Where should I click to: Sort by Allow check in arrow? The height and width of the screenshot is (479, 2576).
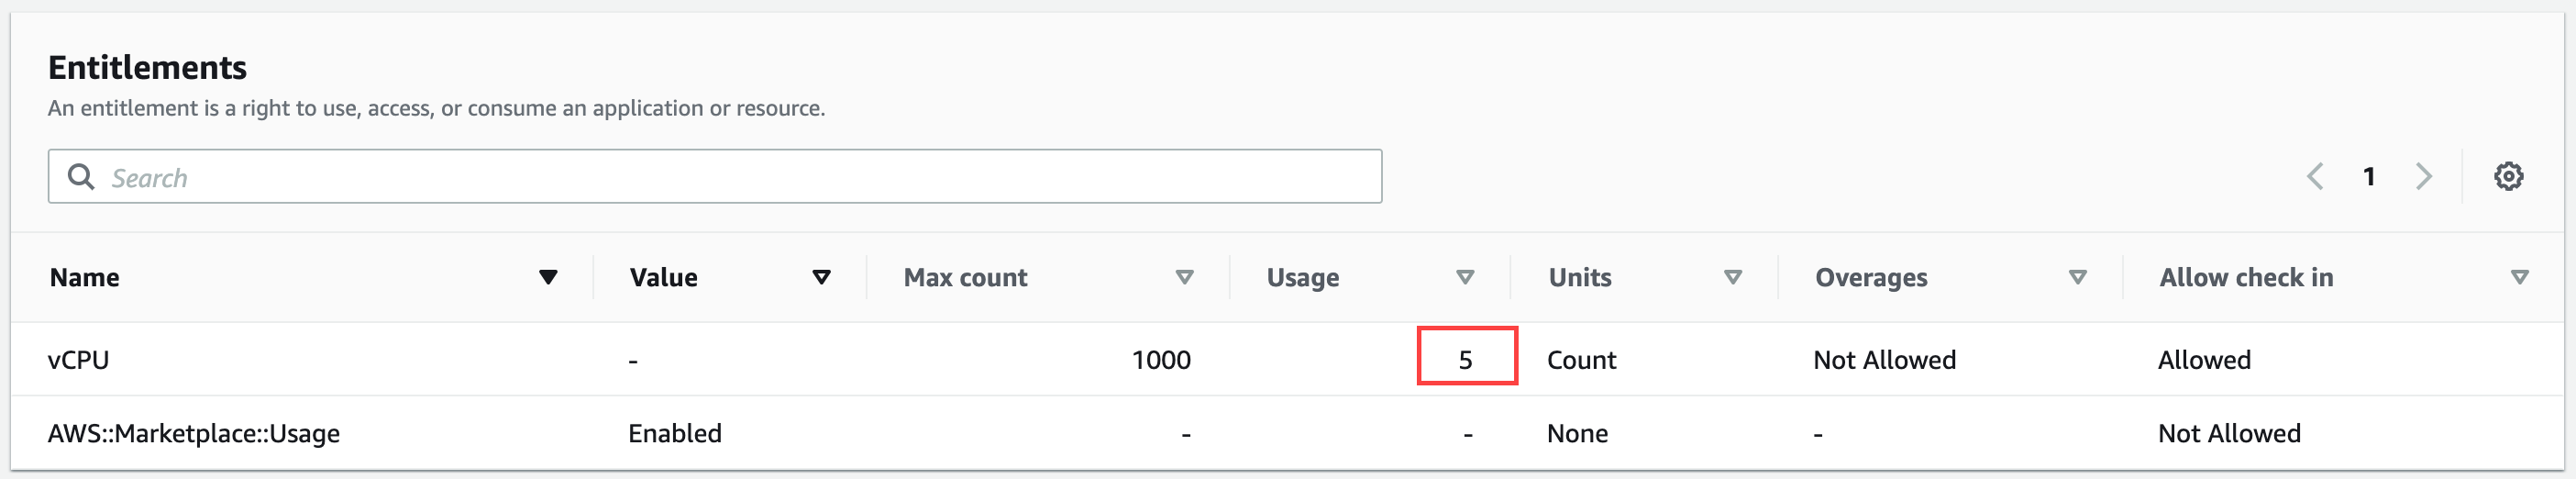[2519, 277]
